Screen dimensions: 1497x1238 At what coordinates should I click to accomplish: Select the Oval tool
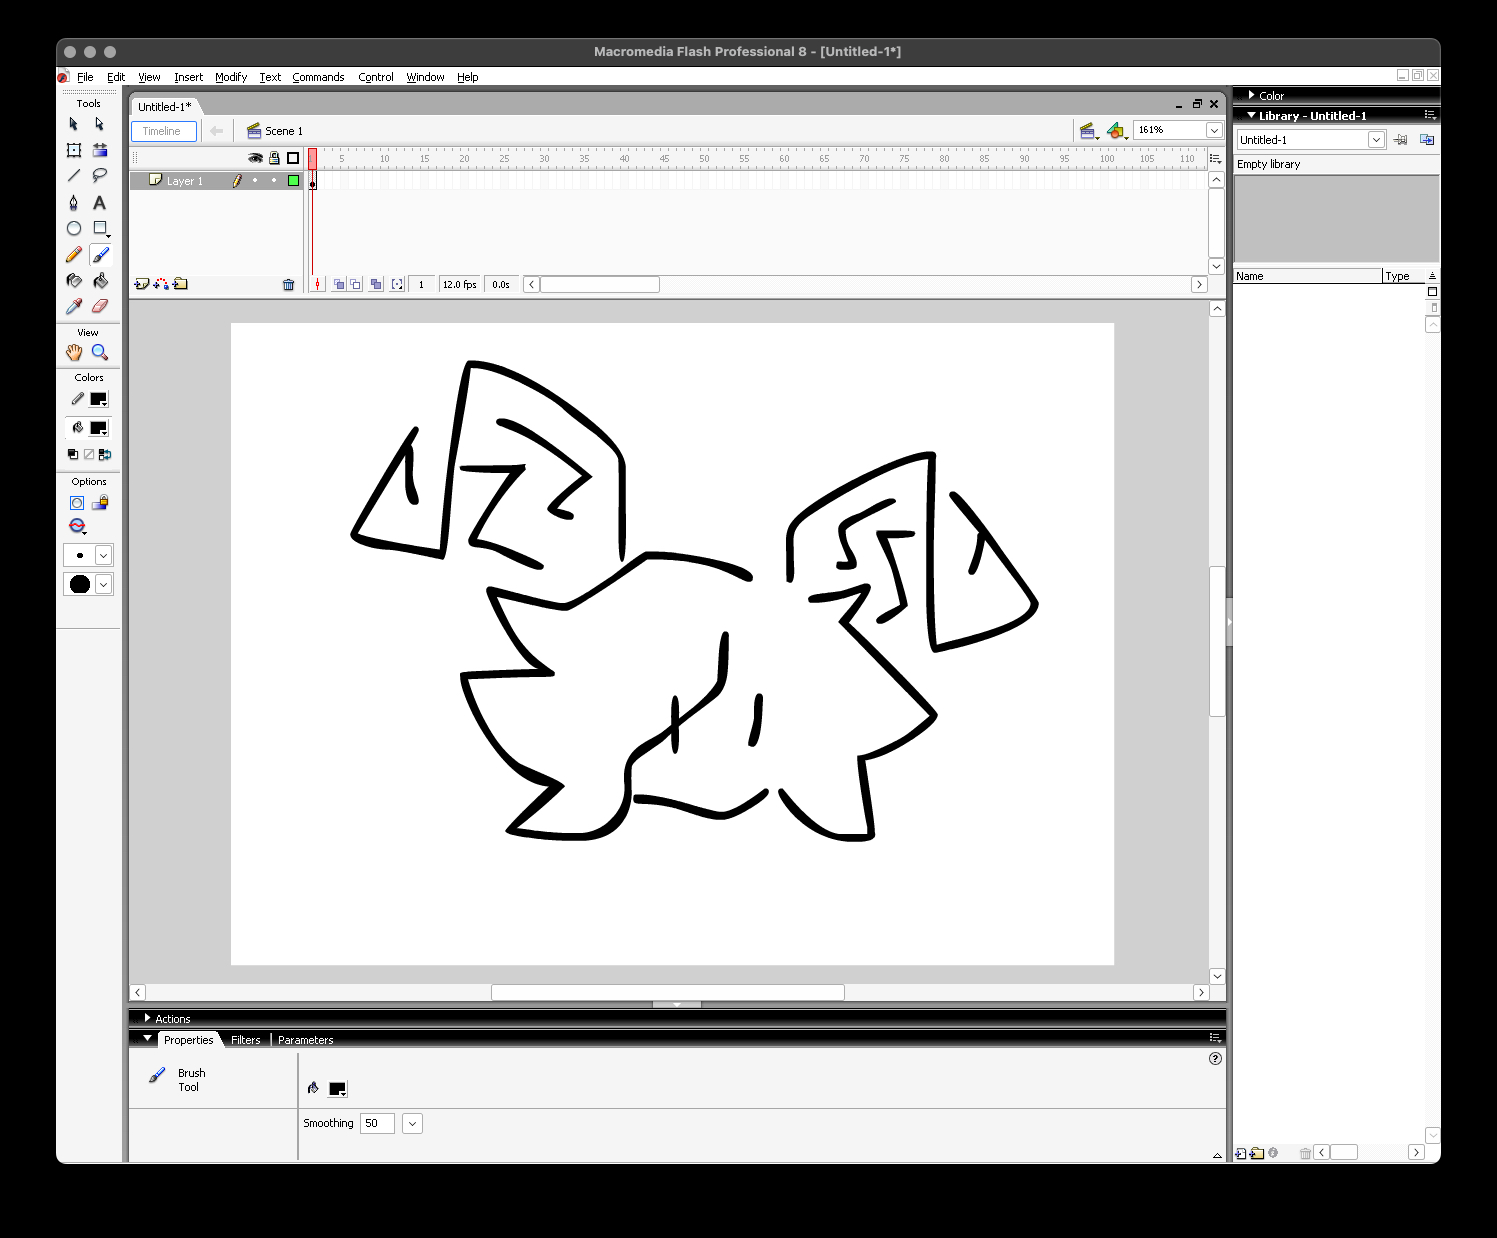pyautogui.click(x=74, y=229)
